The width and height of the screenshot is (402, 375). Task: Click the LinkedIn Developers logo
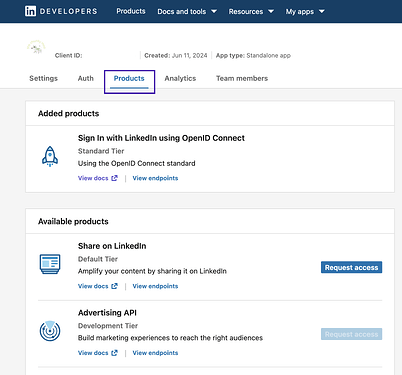[x=61, y=11]
